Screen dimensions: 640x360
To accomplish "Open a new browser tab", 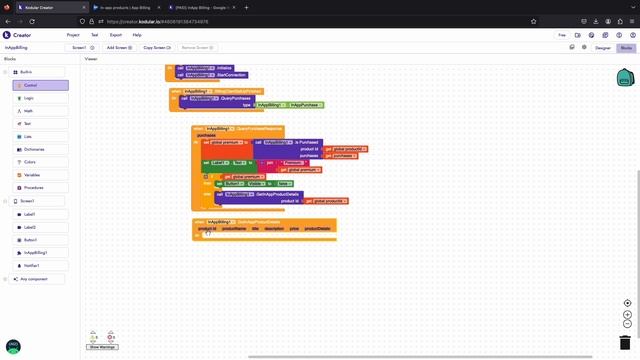I will pos(246,7).
